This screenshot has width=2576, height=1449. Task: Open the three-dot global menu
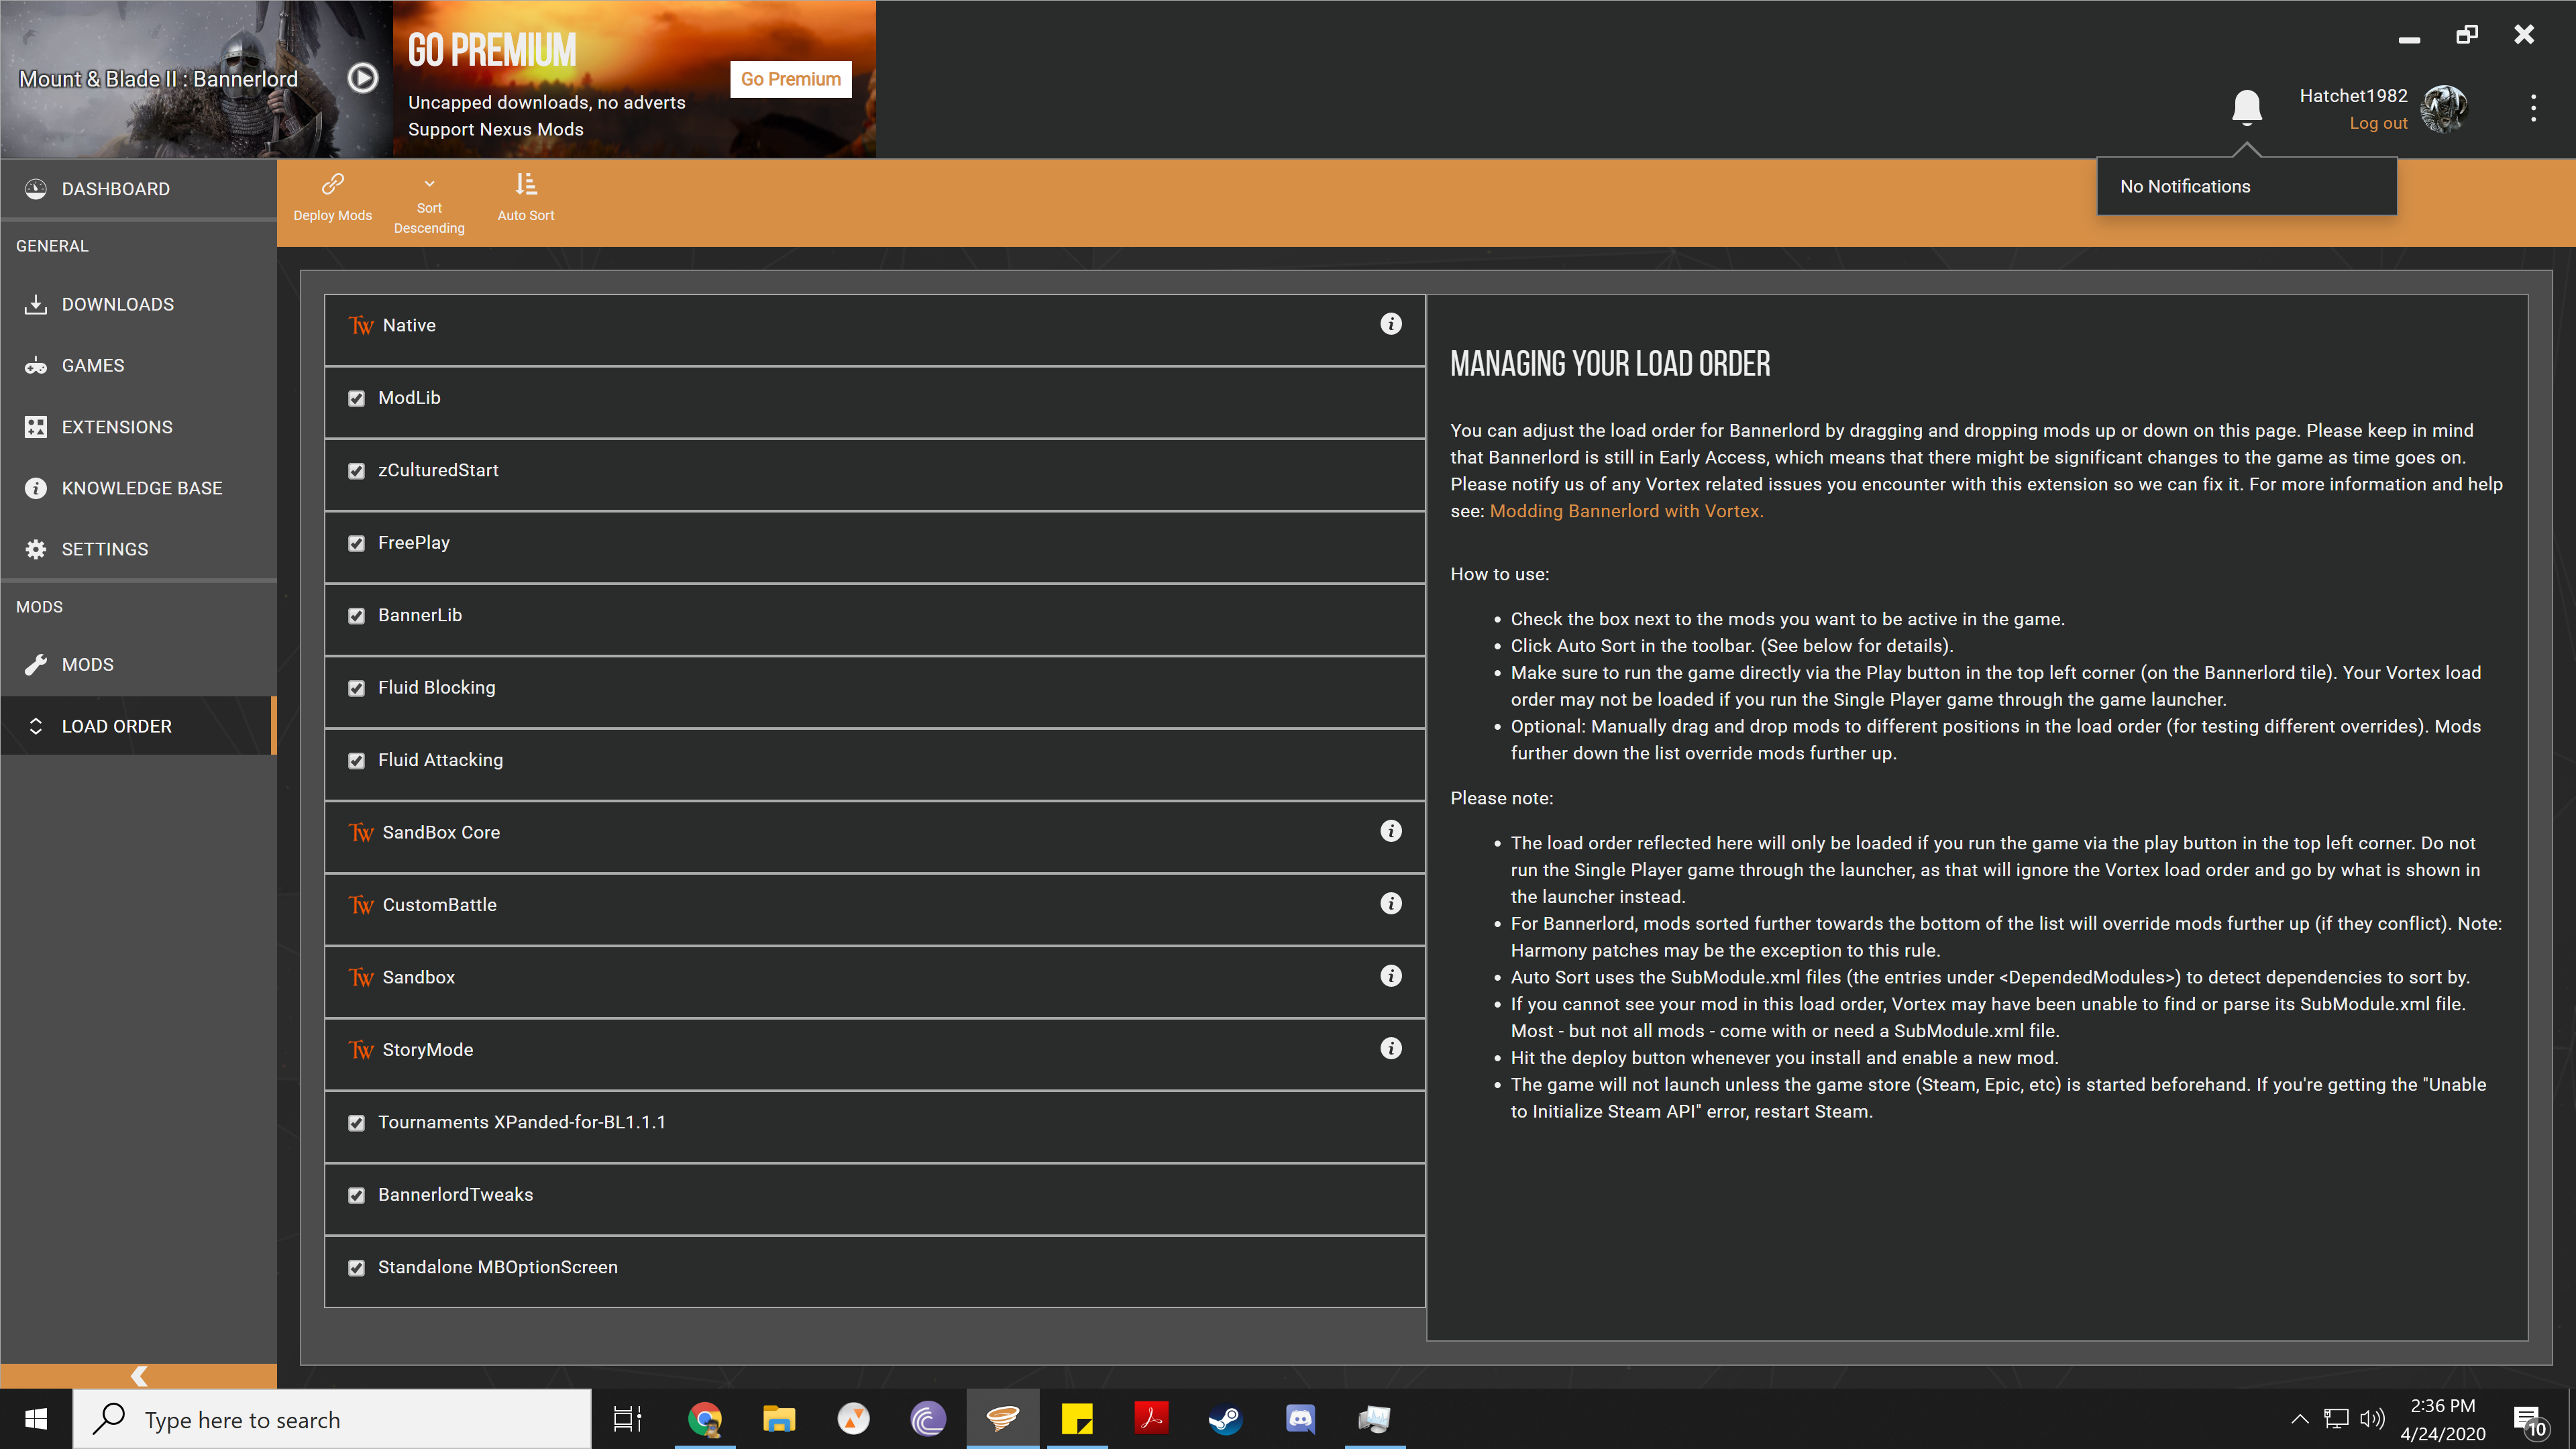click(2533, 108)
